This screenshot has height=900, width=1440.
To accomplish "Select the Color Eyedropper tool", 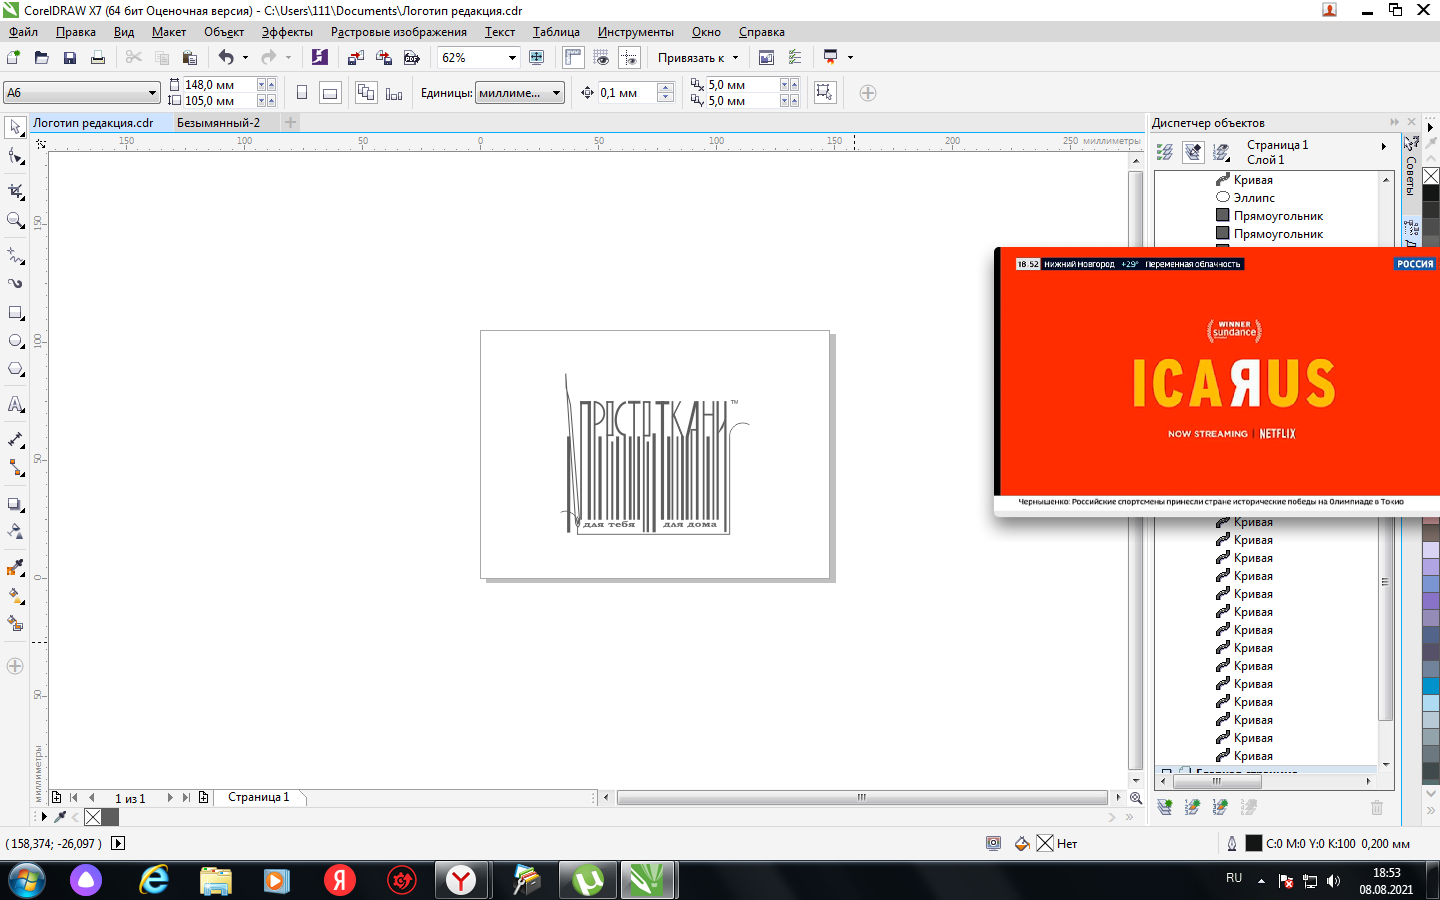I will point(15,567).
